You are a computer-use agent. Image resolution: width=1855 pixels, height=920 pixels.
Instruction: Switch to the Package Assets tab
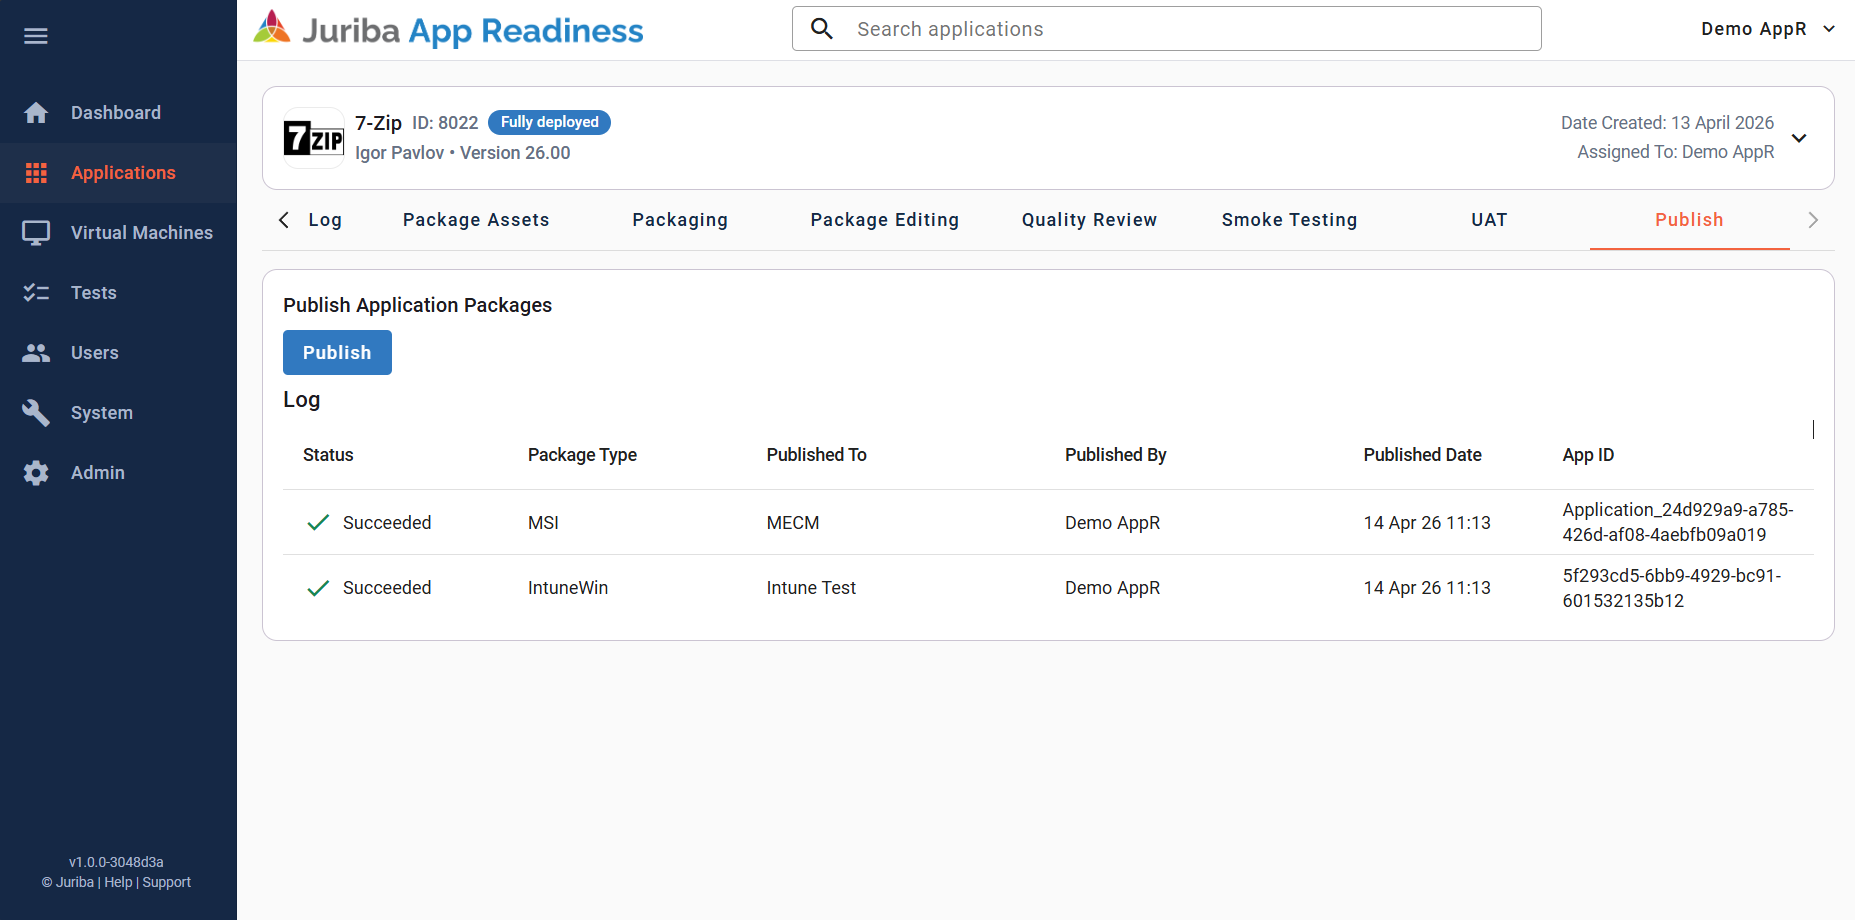click(x=476, y=220)
